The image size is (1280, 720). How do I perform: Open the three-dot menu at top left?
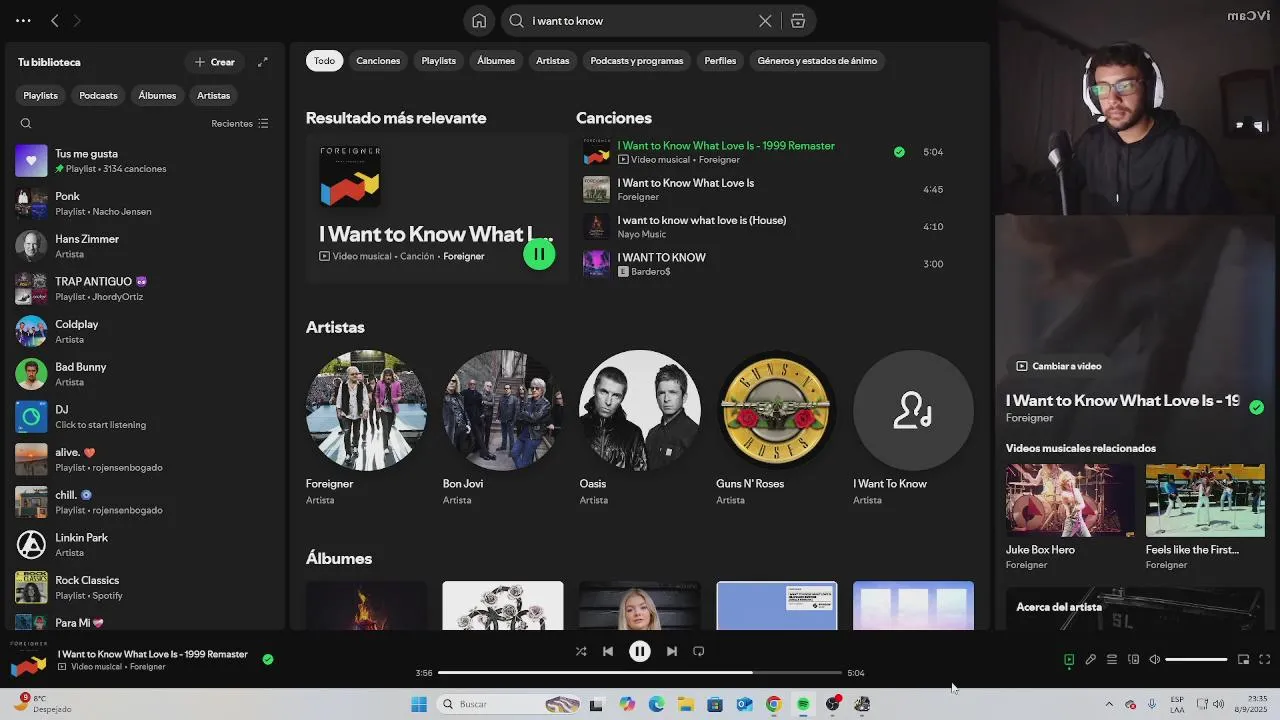tap(23, 20)
